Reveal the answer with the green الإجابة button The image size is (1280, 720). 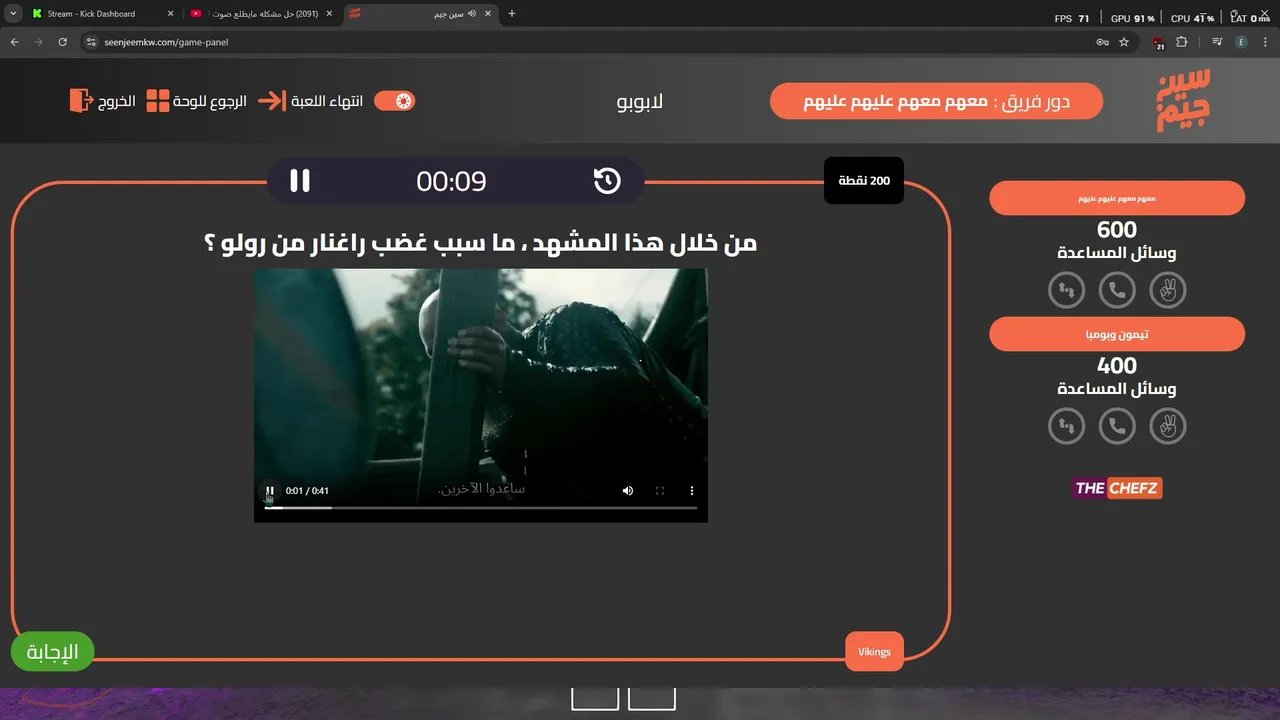[x=52, y=652]
